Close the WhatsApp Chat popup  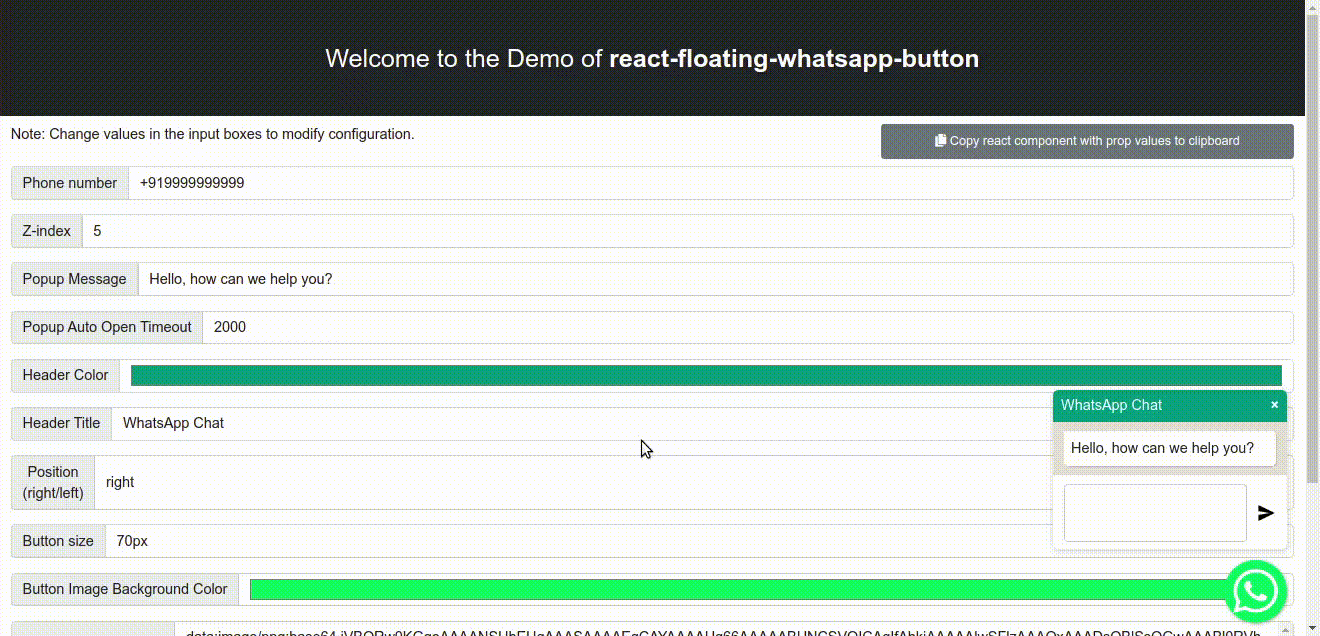point(1274,405)
